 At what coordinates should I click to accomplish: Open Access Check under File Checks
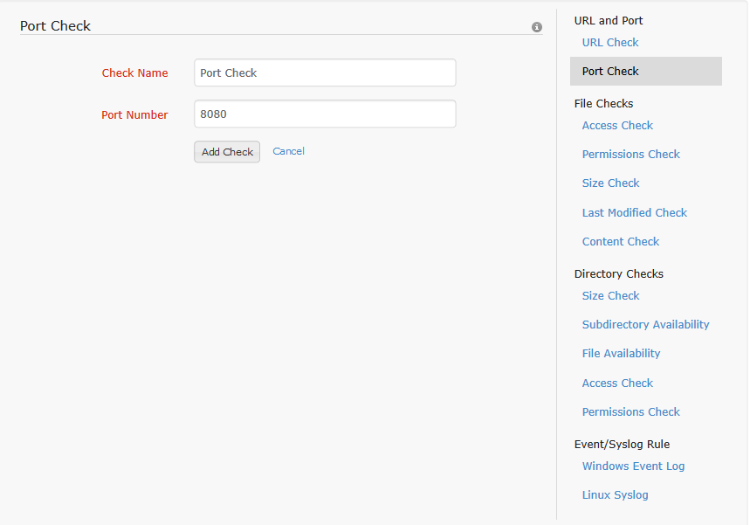(x=617, y=125)
